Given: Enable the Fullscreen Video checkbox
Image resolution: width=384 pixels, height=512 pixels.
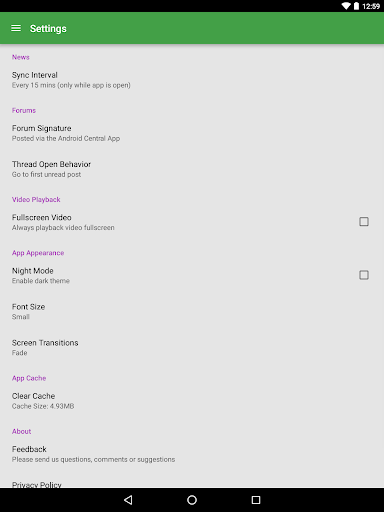Looking at the screenshot, I should 364,222.
